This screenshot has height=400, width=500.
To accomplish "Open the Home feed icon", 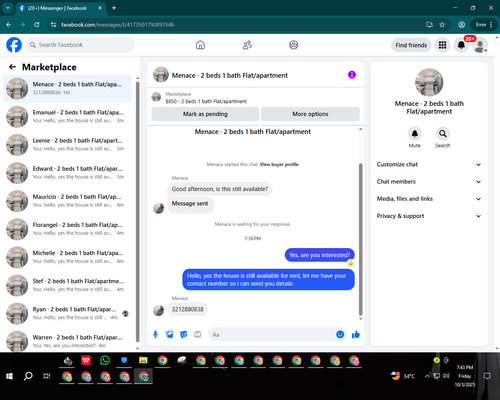I will click(200, 45).
